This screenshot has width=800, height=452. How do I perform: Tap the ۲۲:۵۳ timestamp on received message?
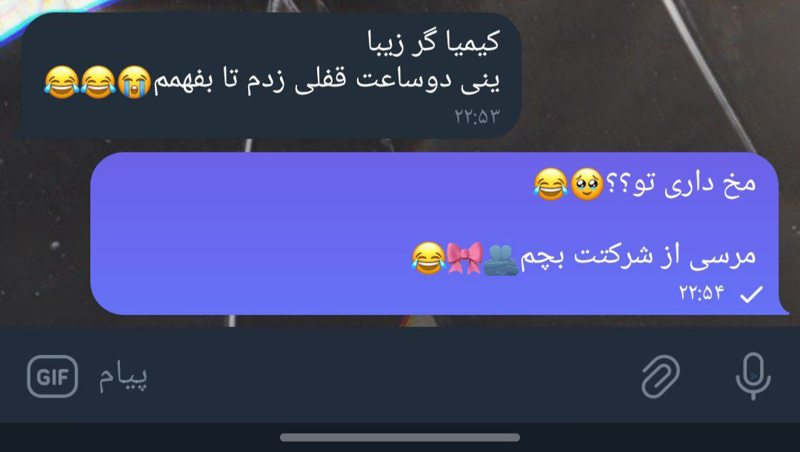point(477,116)
